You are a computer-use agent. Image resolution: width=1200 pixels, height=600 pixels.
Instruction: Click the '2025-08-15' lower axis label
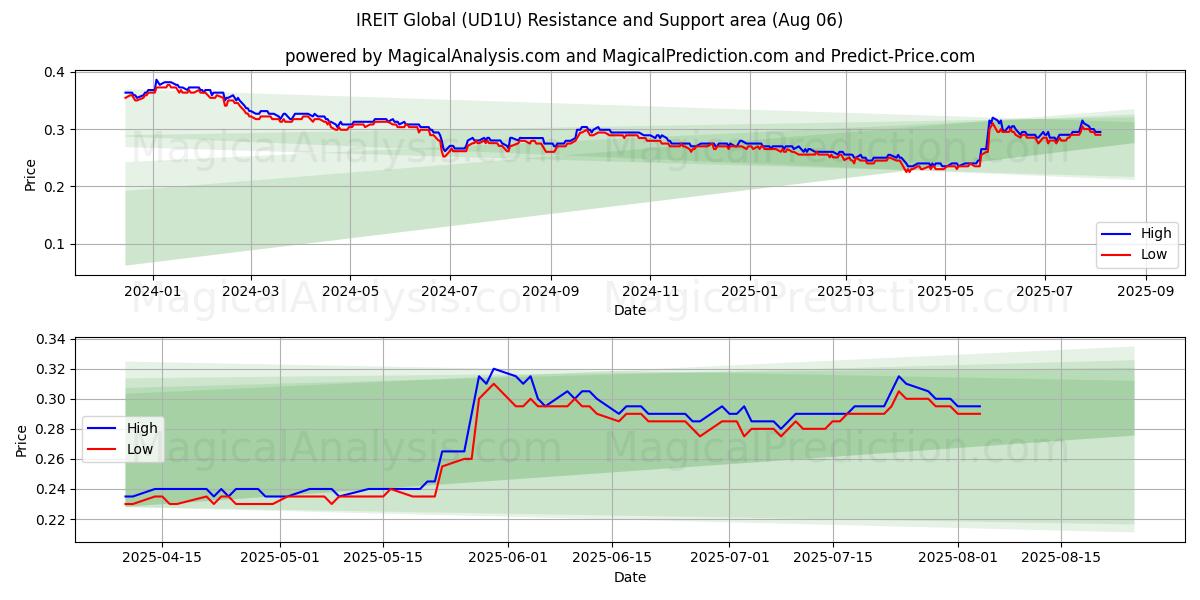pos(1060,558)
